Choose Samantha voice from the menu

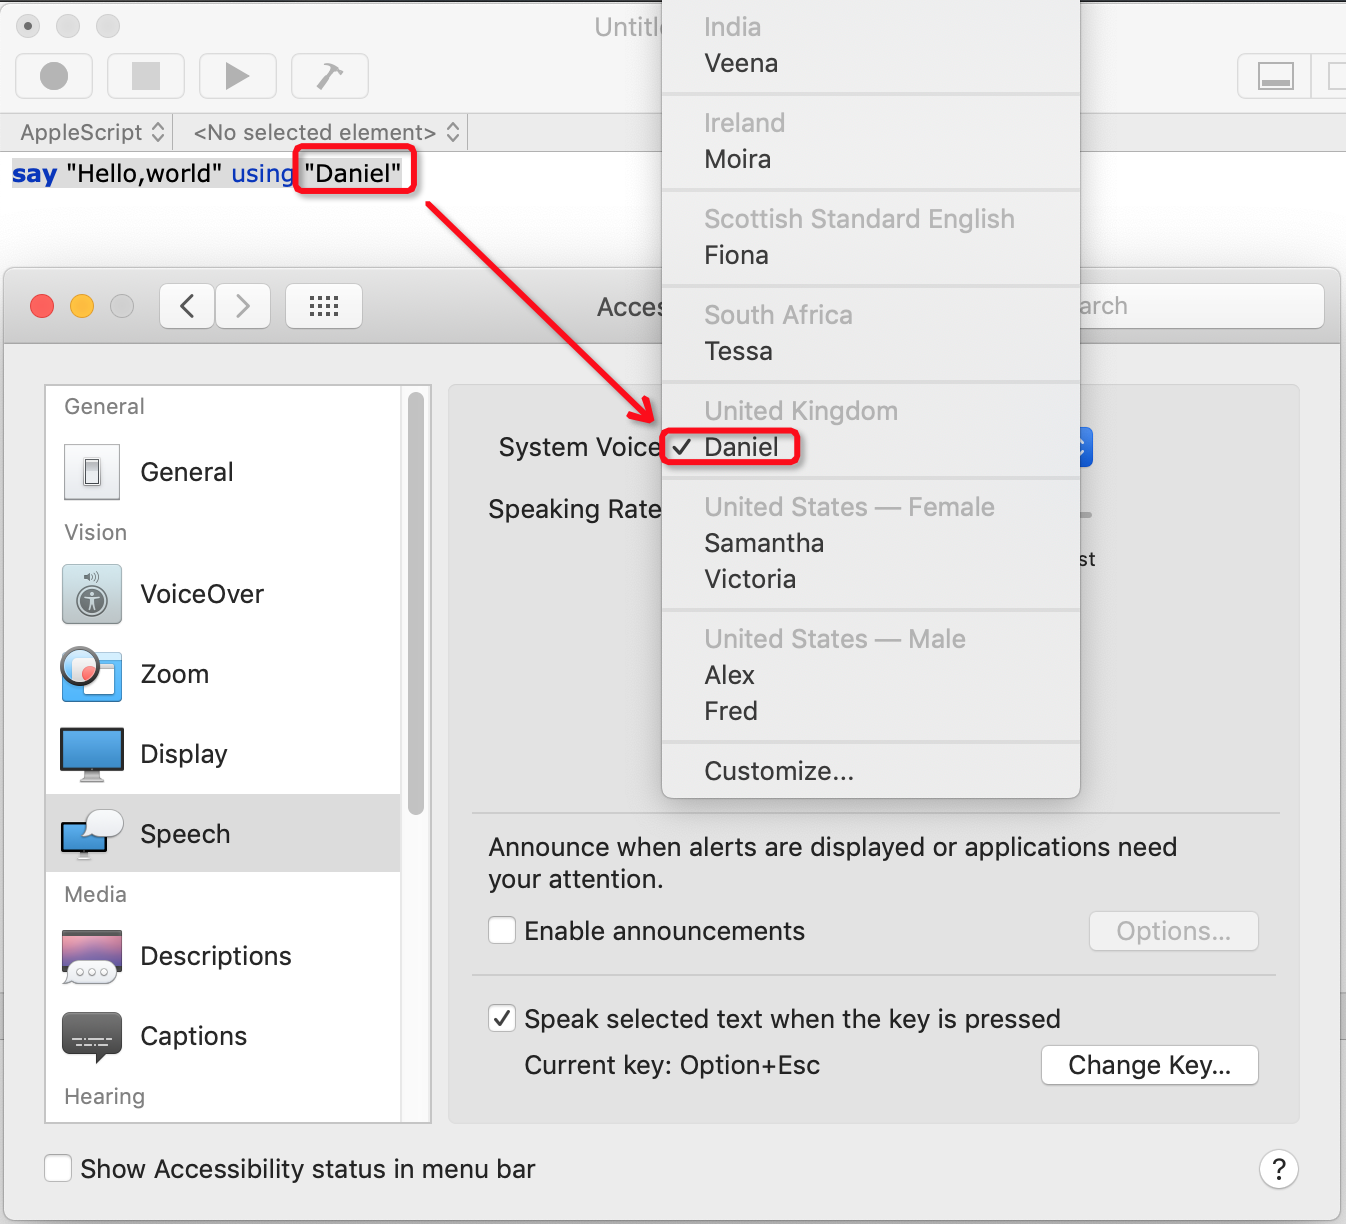point(870,543)
